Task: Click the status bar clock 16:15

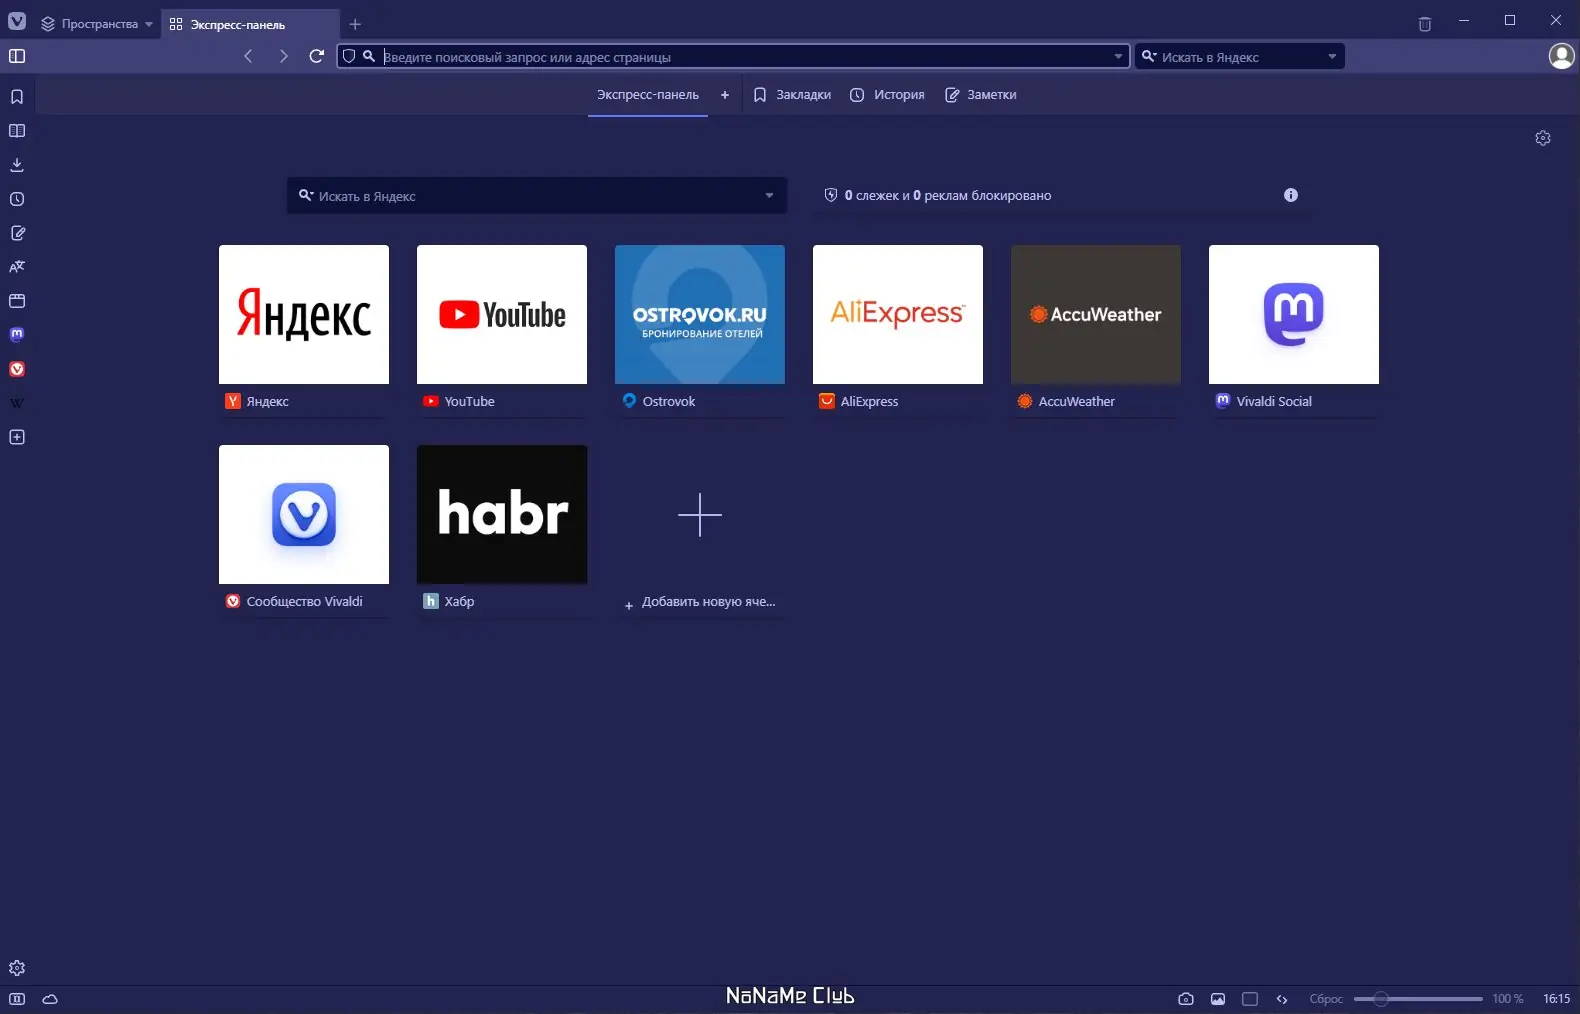Action: pyautogui.click(x=1556, y=999)
